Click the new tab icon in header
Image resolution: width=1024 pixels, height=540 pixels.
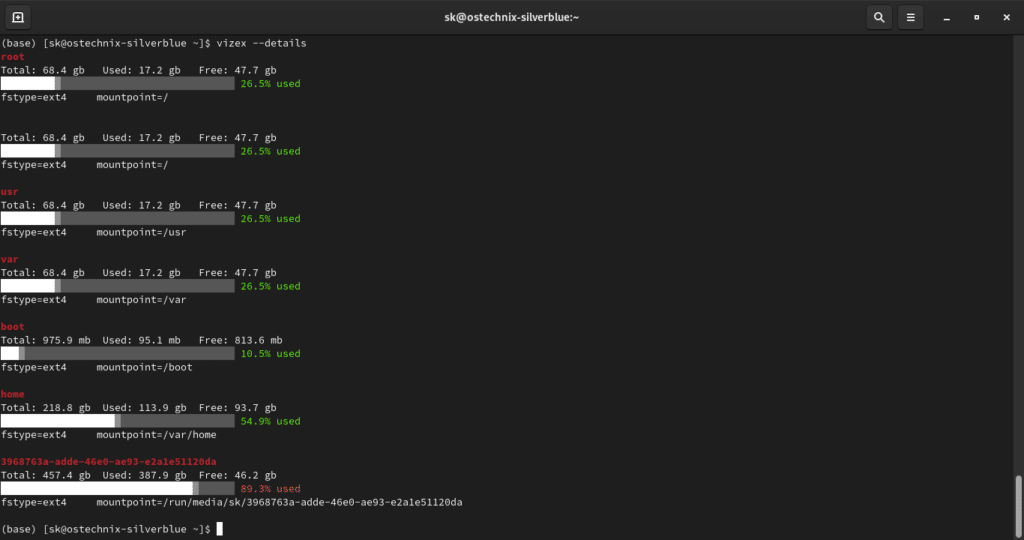tap(18, 17)
